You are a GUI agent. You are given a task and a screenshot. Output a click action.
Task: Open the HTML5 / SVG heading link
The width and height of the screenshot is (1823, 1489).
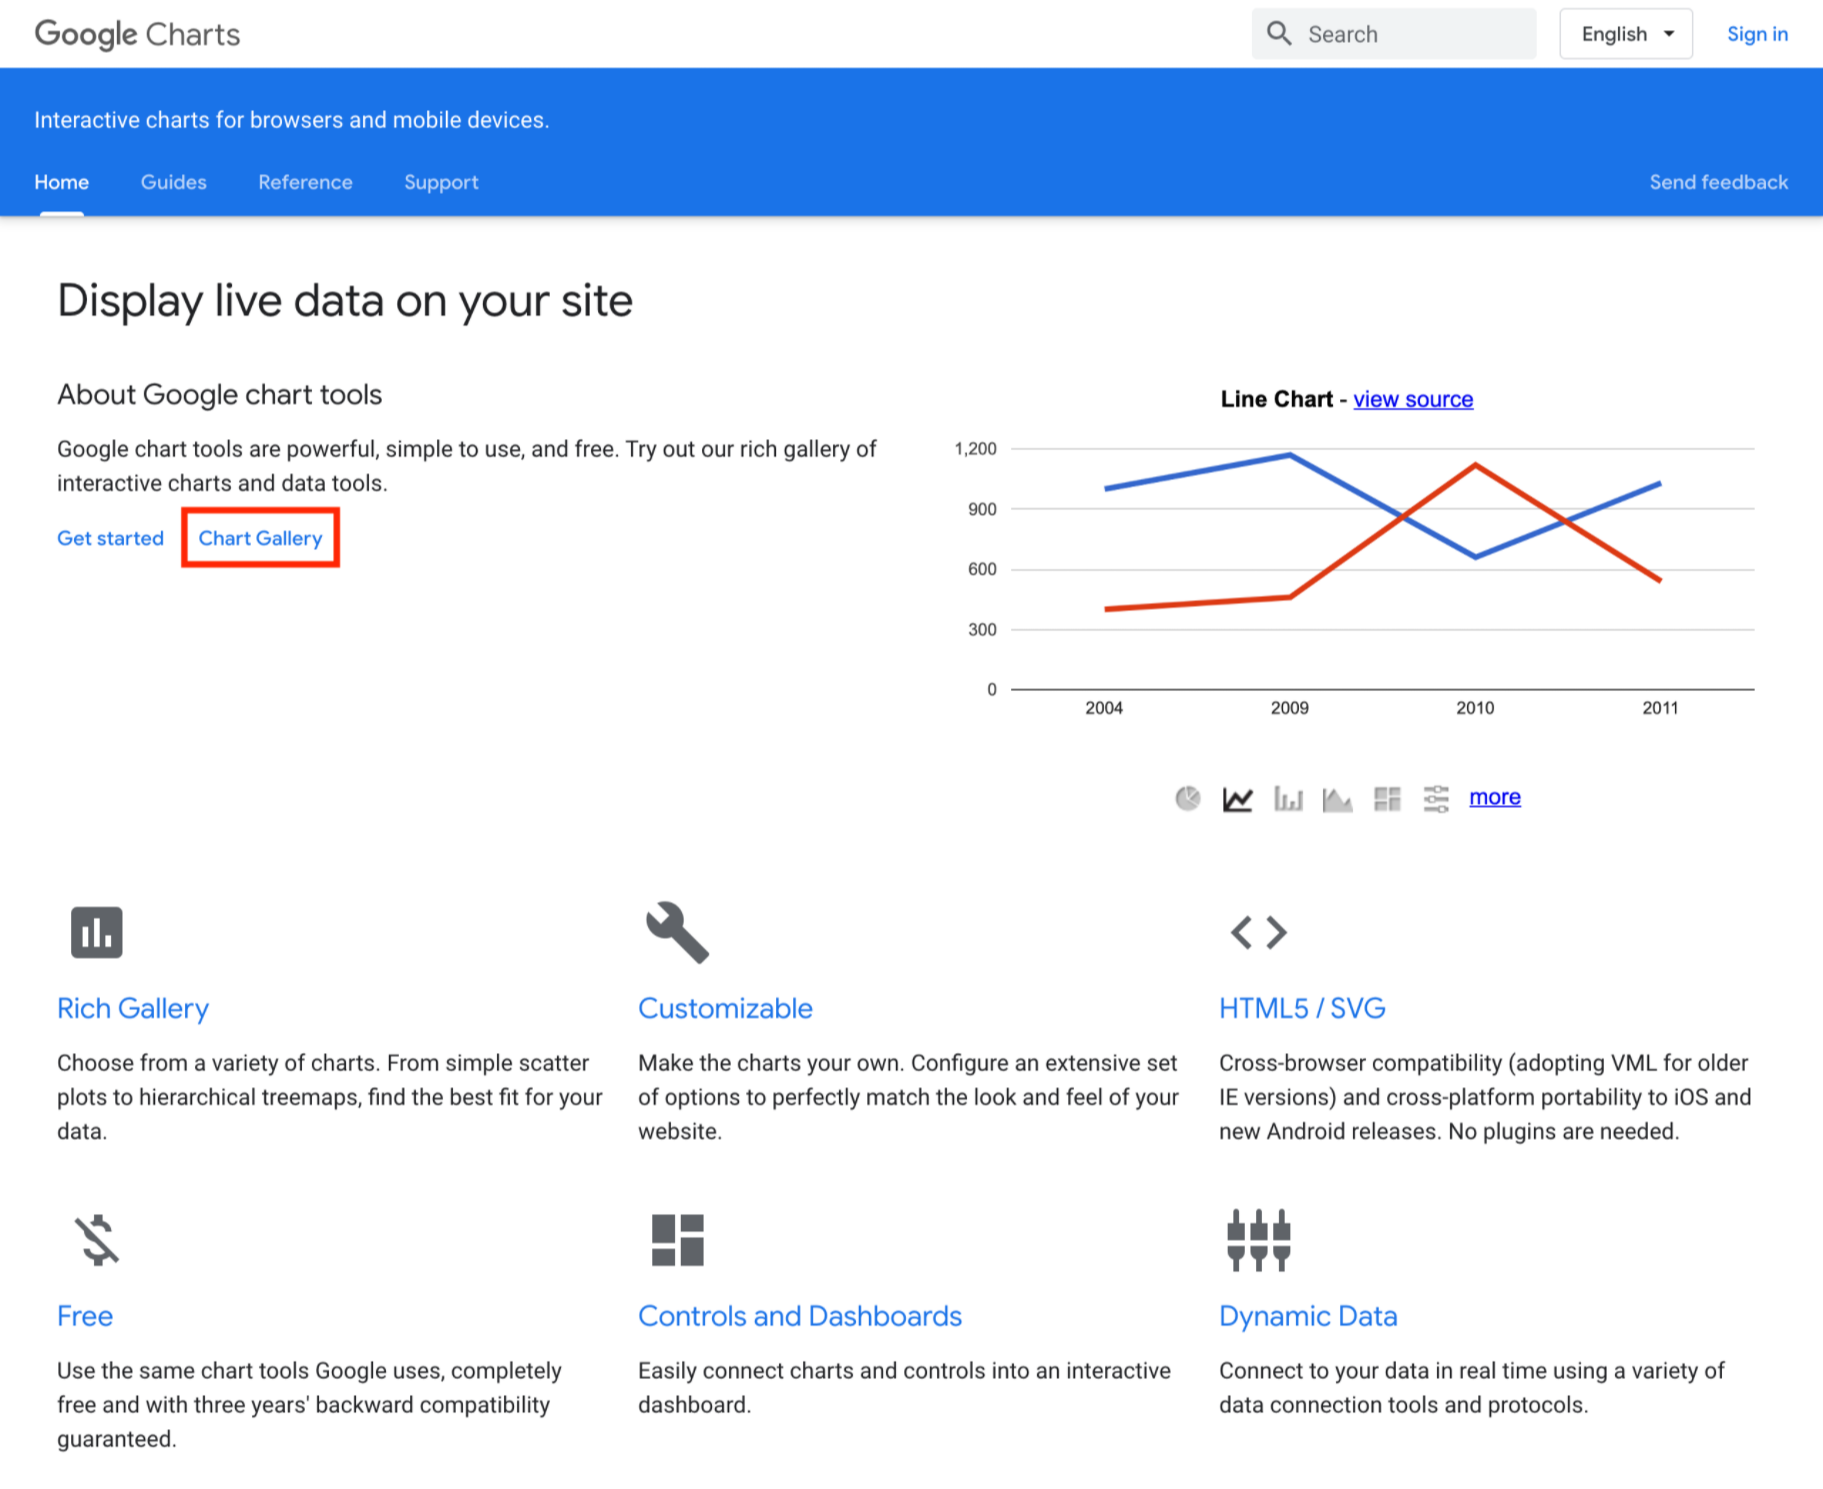coord(1302,1008)
